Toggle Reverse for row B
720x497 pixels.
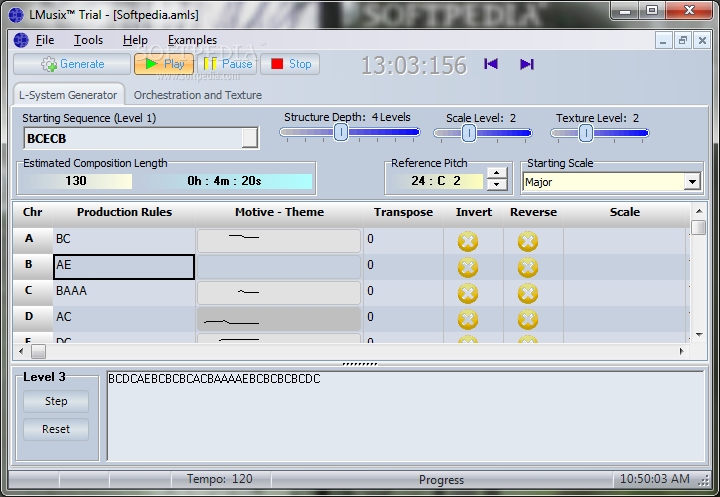528,267
